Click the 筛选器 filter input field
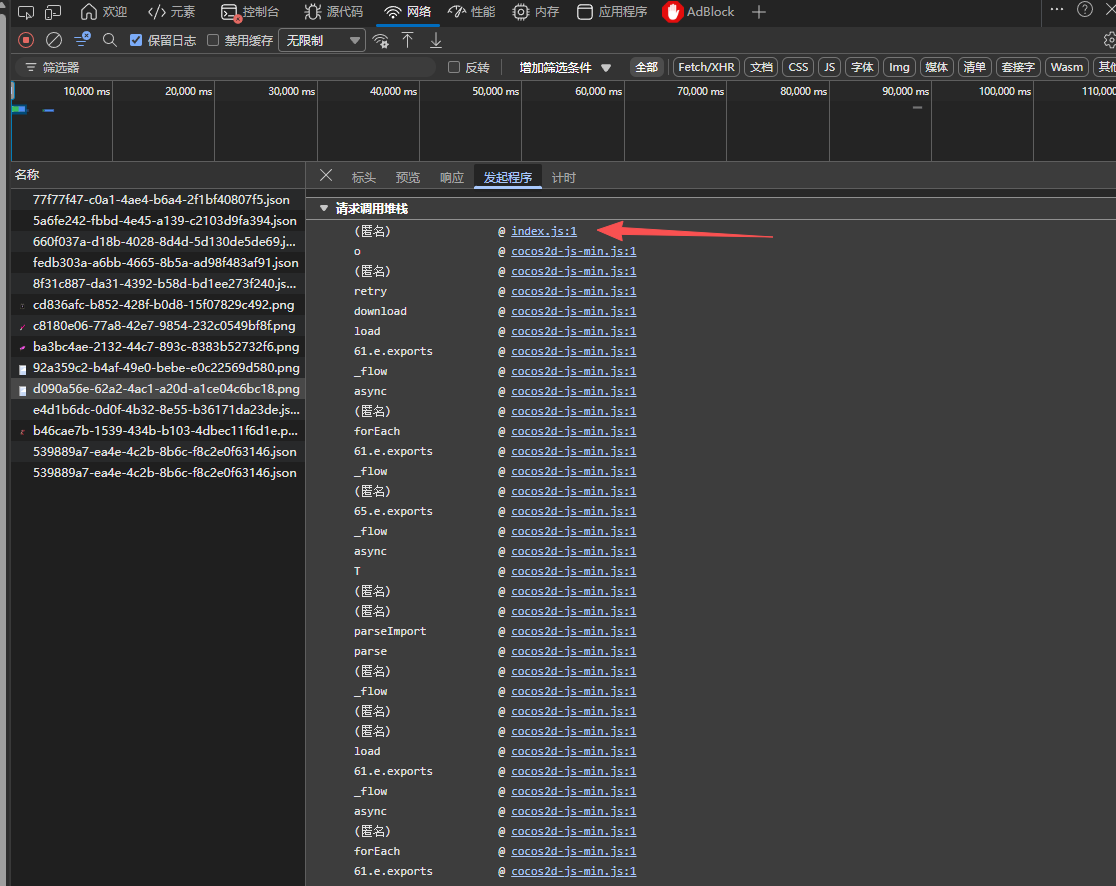The image size is (1116, 886). click(x=230, y=67)
